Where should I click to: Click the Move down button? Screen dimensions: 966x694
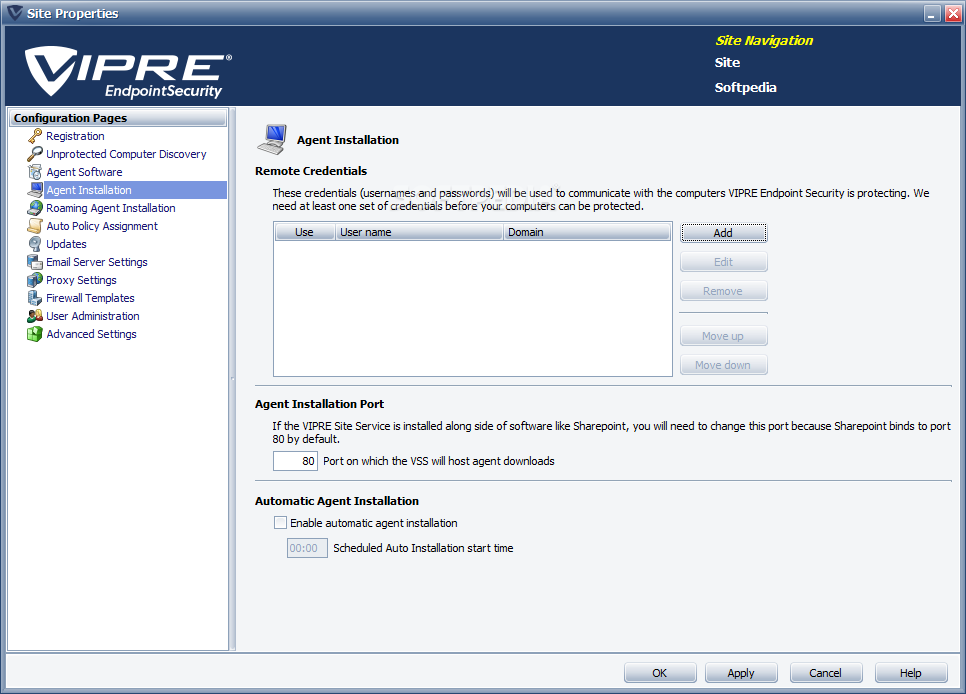click(723, 364)
